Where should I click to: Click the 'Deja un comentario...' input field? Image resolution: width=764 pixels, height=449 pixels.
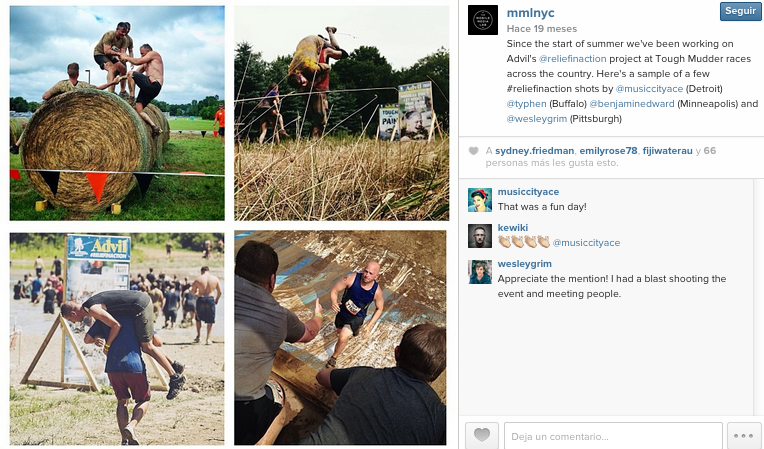click(613, 436)
